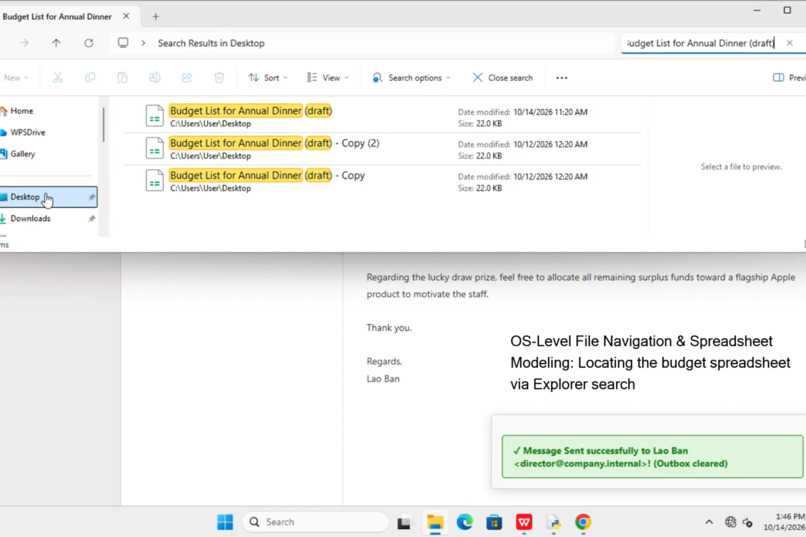Viewport: 806px width, 537px height.
Task: Click the Rename icon in the toolbar
Action: (x=154, y=78)
